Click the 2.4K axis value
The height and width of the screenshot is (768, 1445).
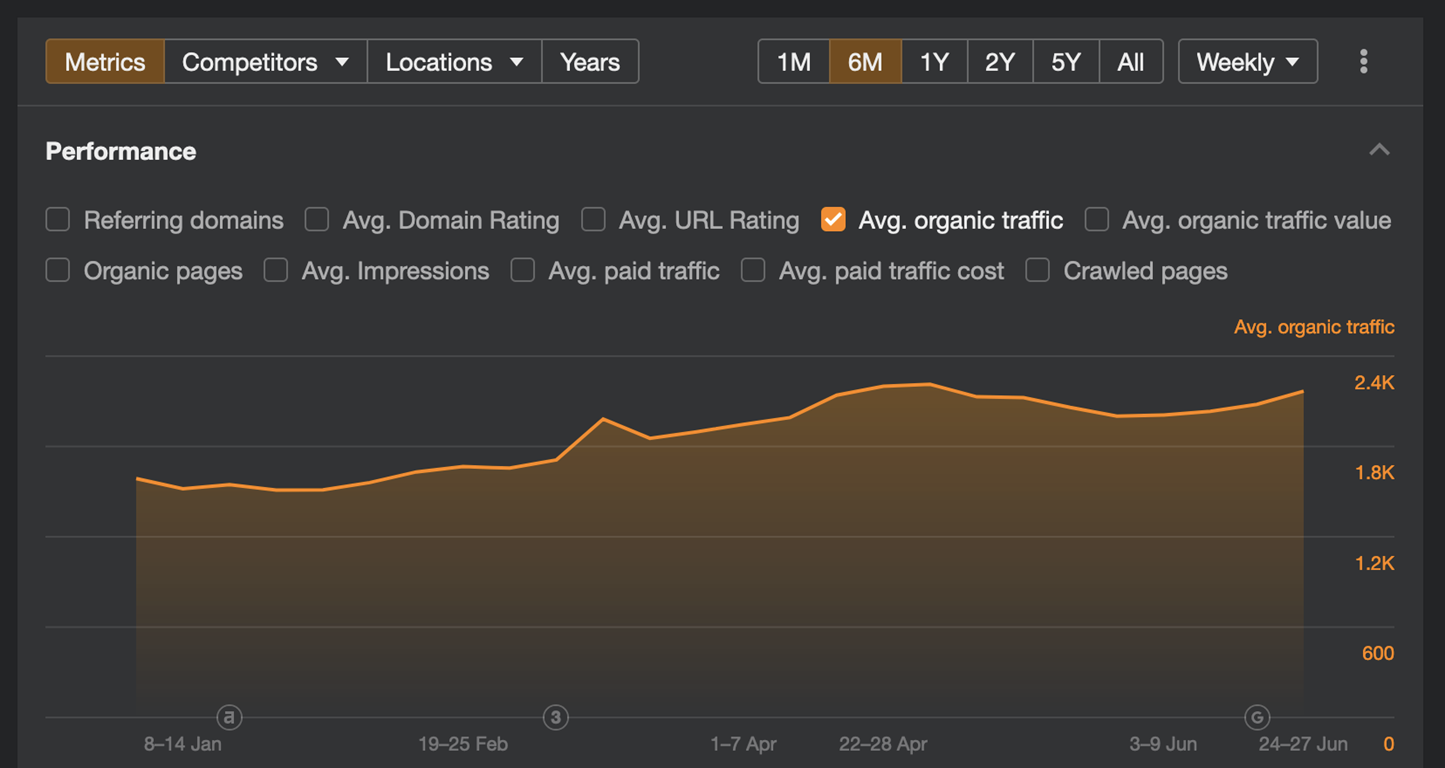(1374, 383)
